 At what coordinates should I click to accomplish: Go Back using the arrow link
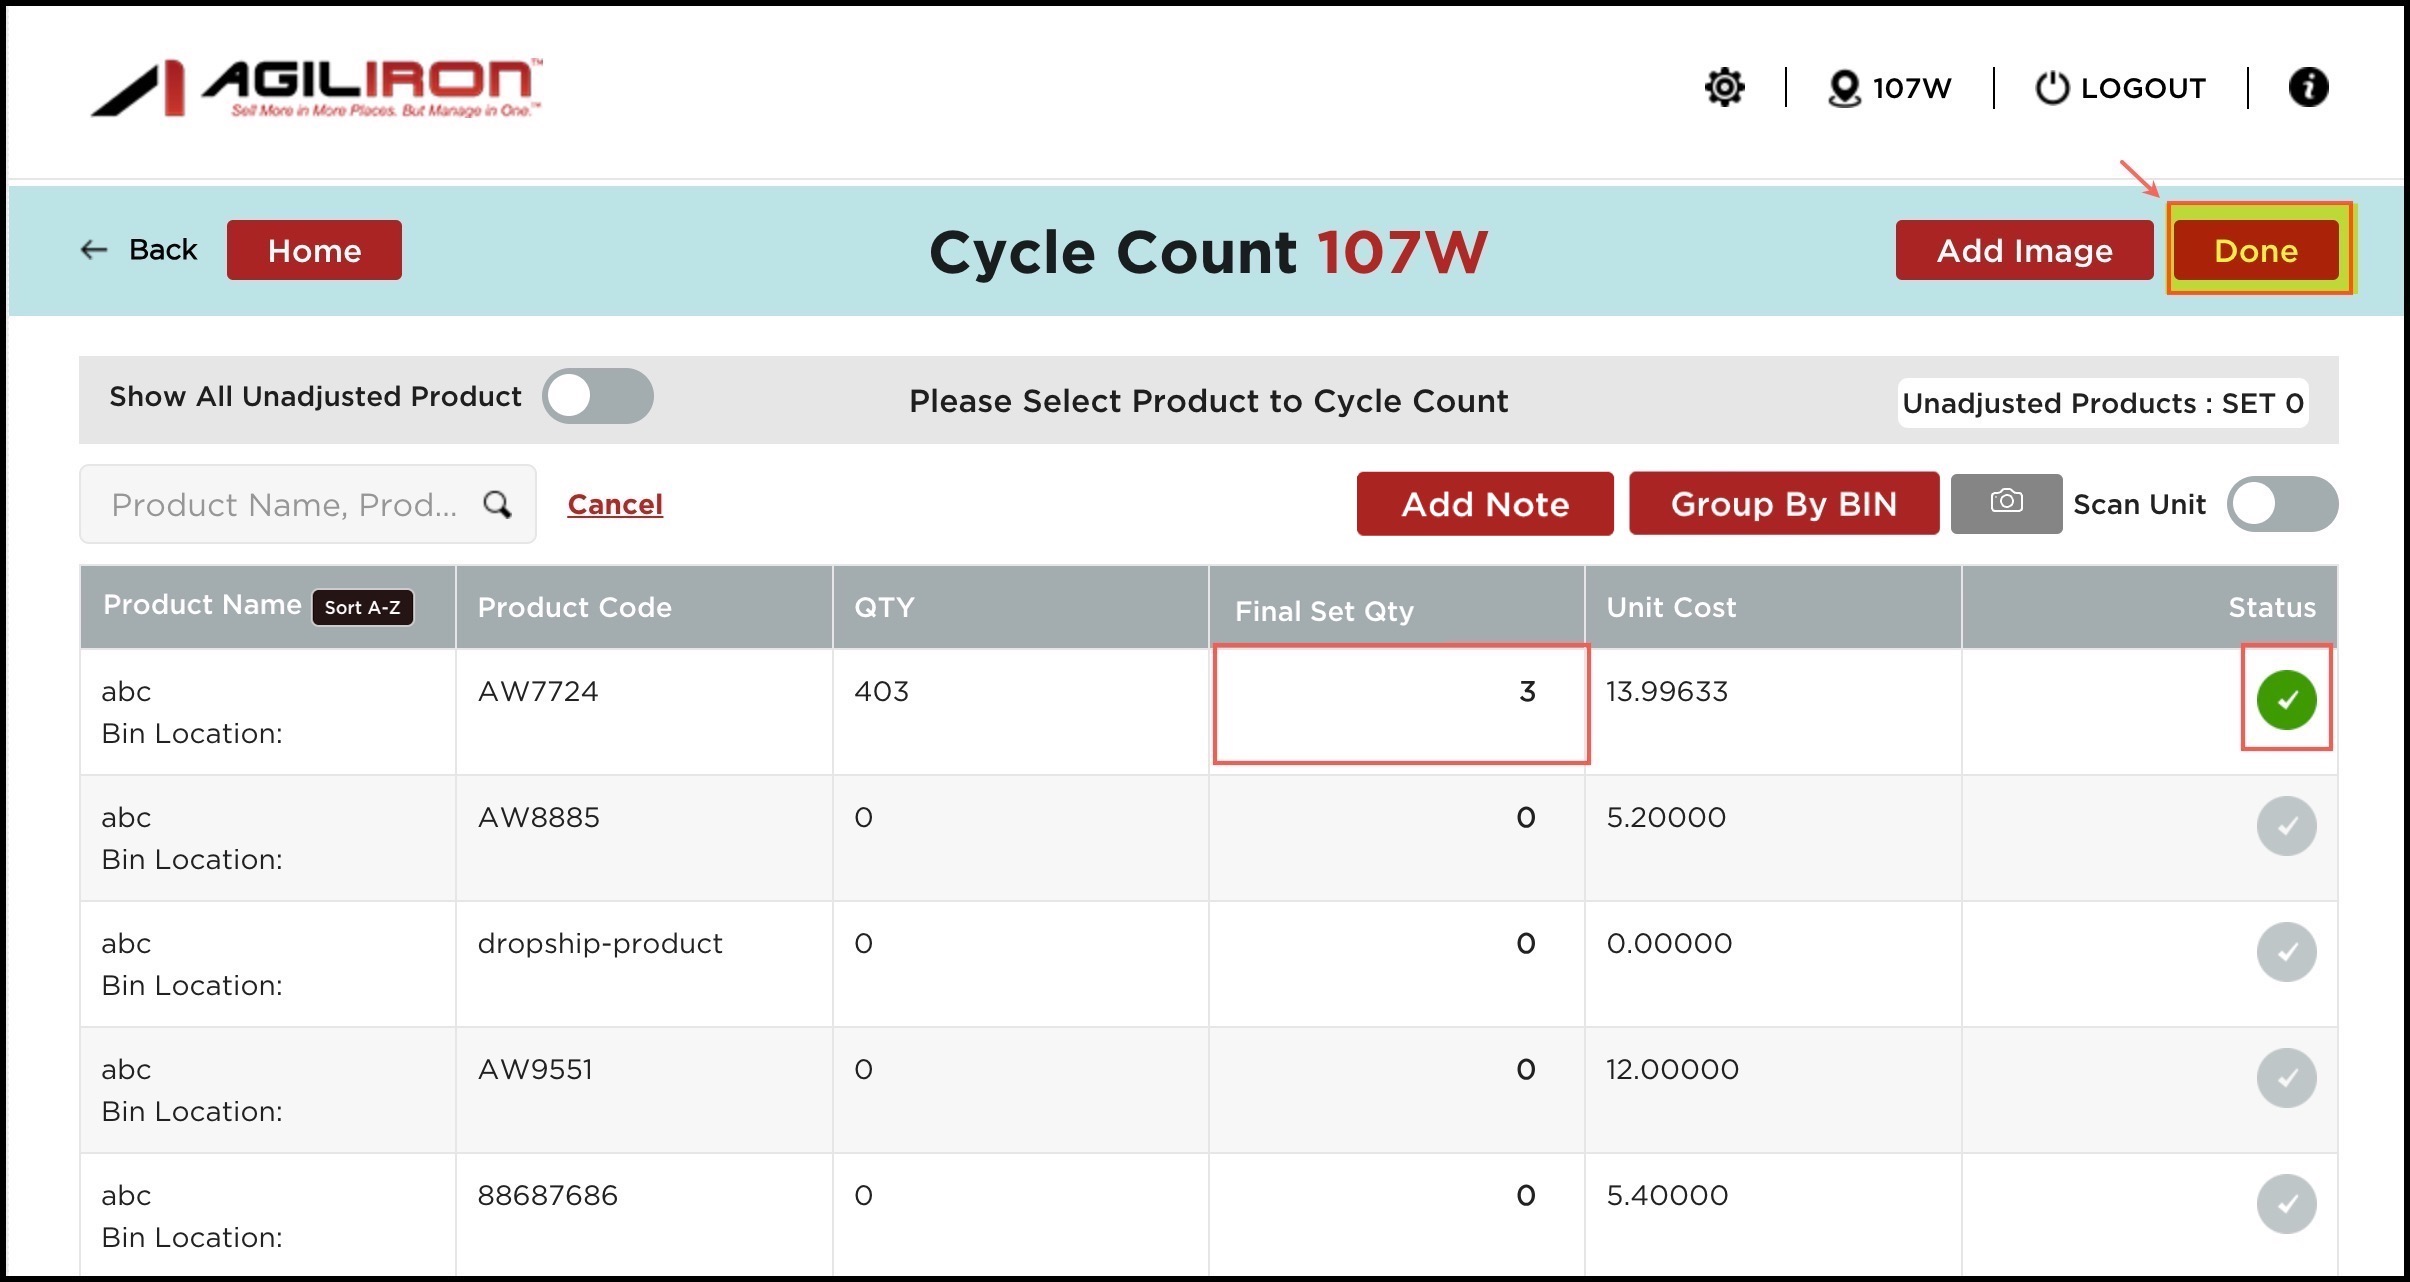click(x=138, y=250)
